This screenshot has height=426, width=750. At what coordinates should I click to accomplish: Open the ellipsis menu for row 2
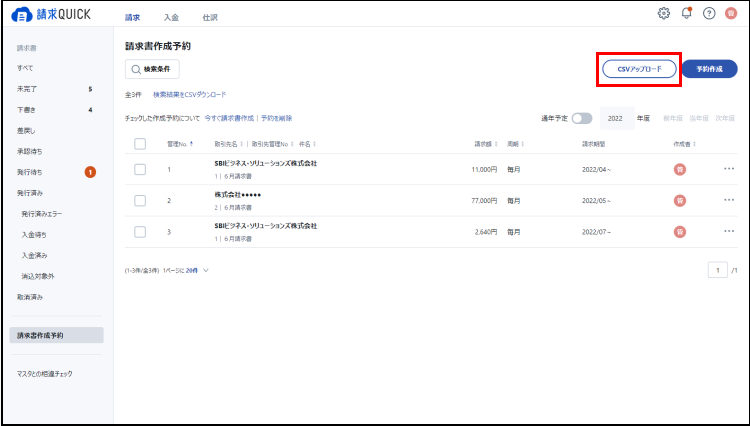(728, 200)
